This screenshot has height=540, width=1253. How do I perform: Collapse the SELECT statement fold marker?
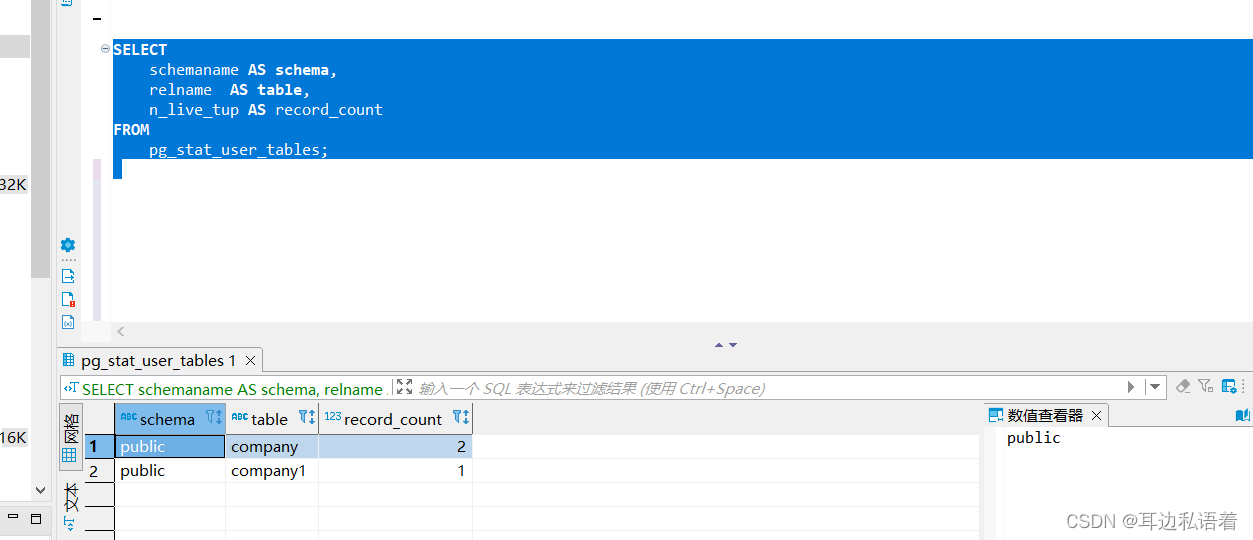pos(105,49)
